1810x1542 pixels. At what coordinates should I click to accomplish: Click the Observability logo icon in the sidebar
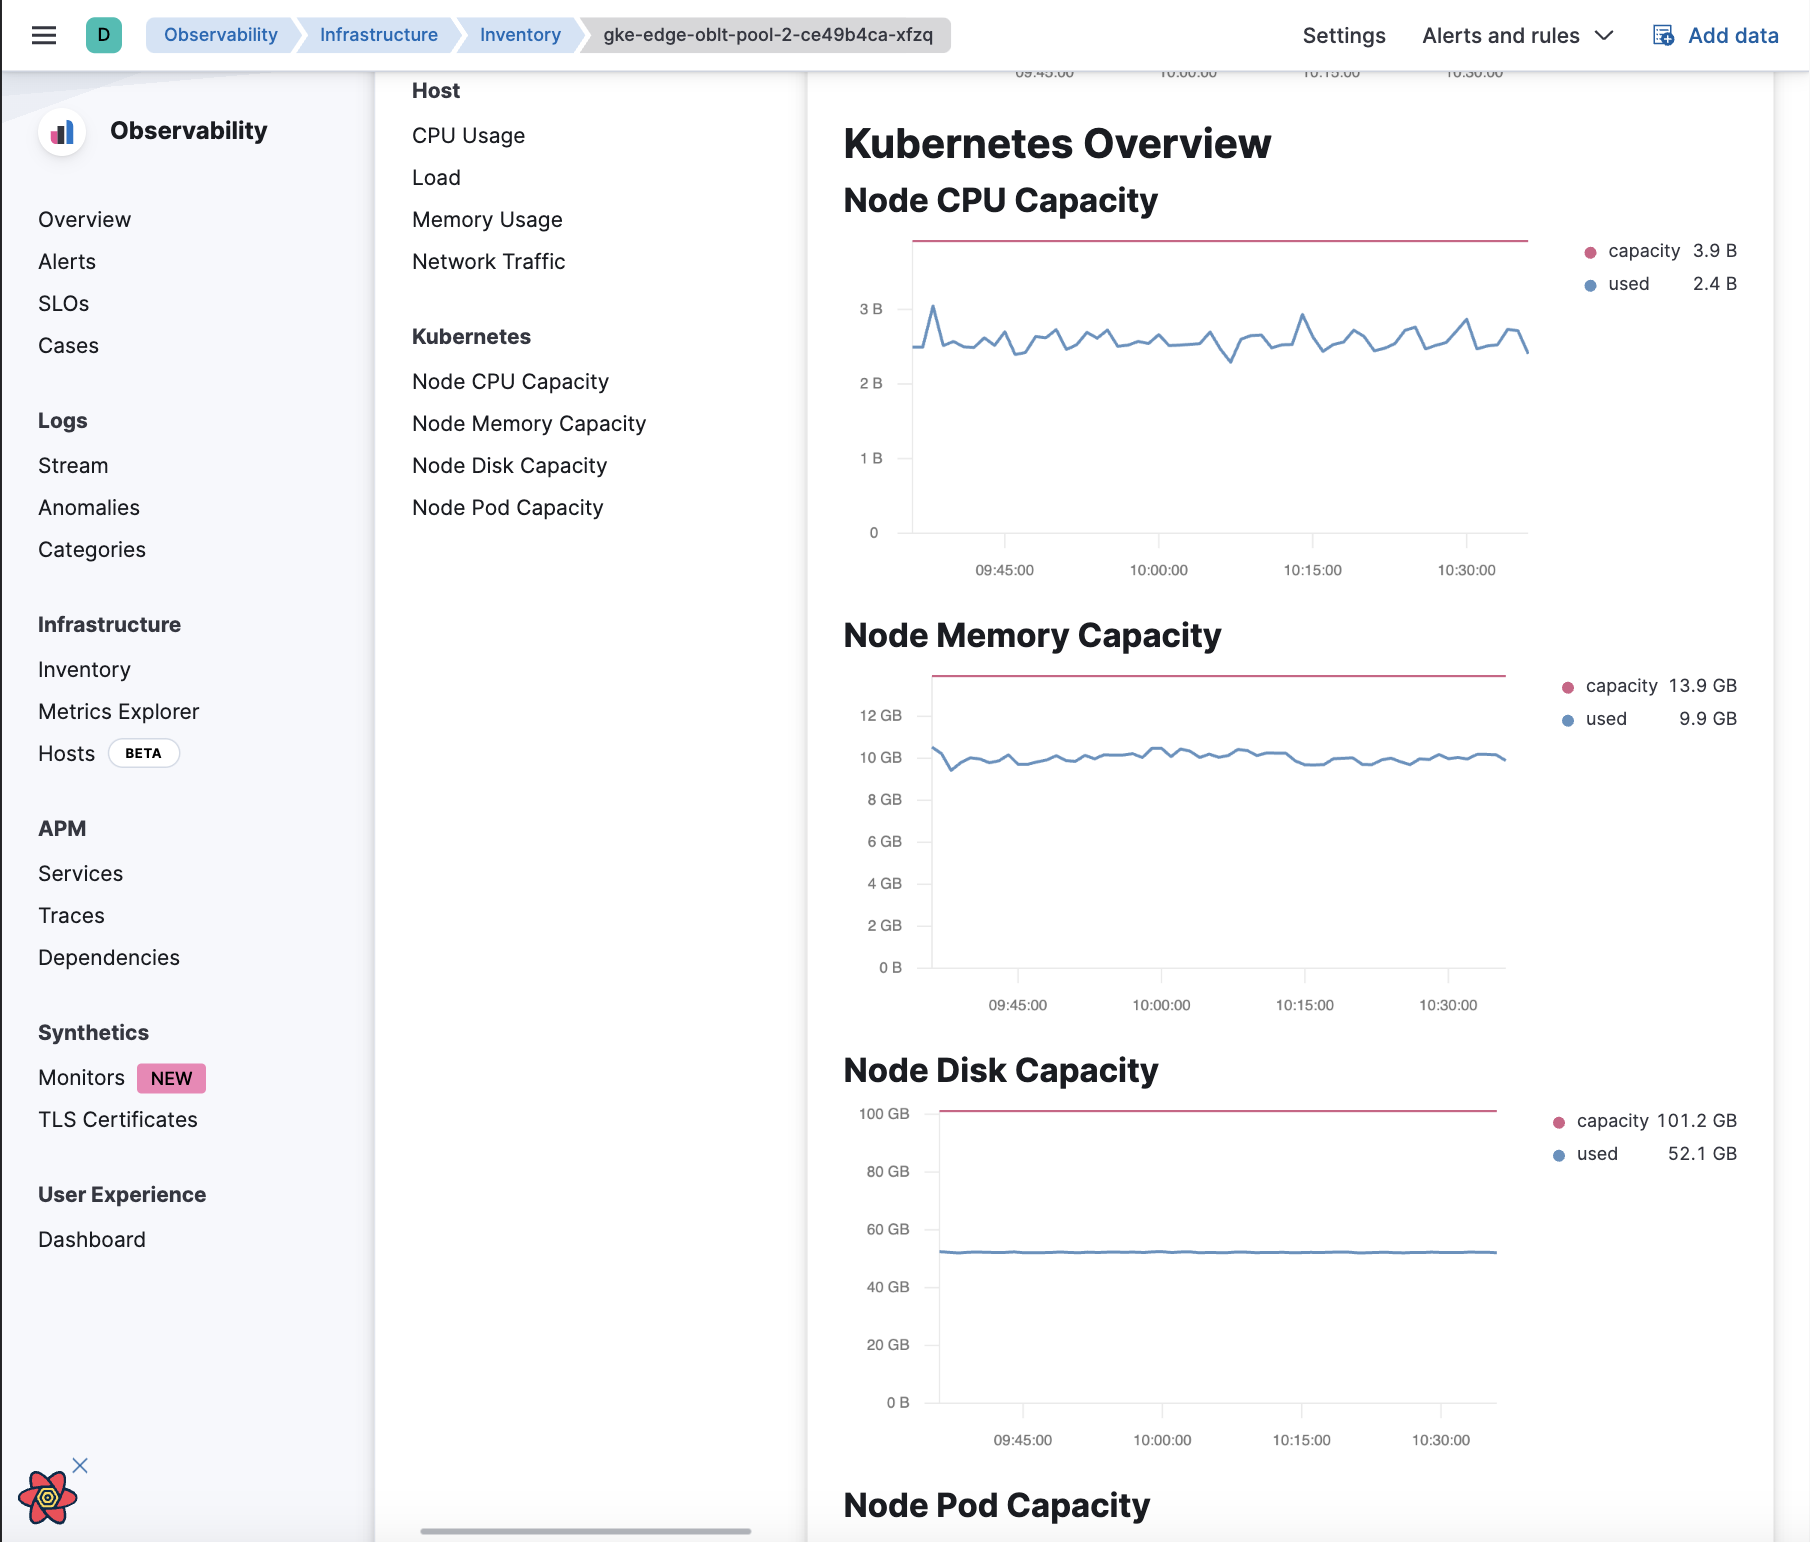[62, 132]
